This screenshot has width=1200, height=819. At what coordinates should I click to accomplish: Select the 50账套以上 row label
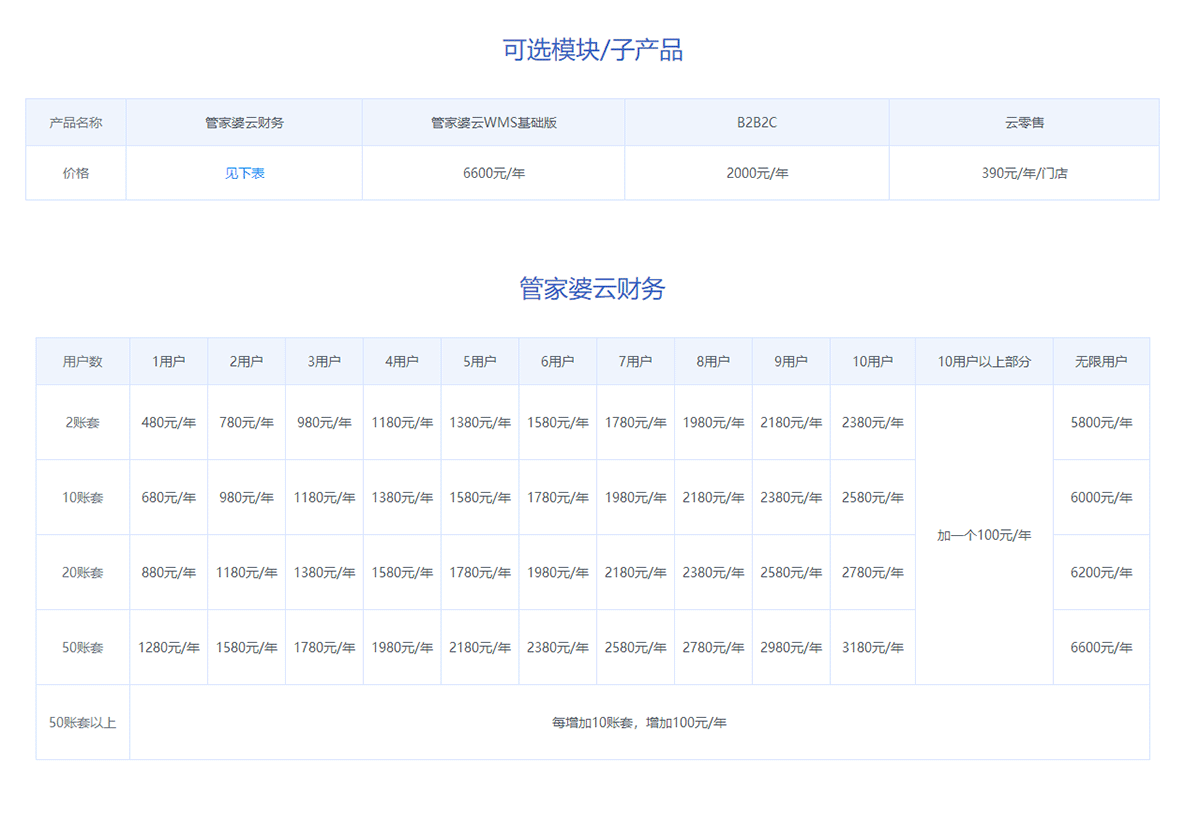tap(83, 722)
